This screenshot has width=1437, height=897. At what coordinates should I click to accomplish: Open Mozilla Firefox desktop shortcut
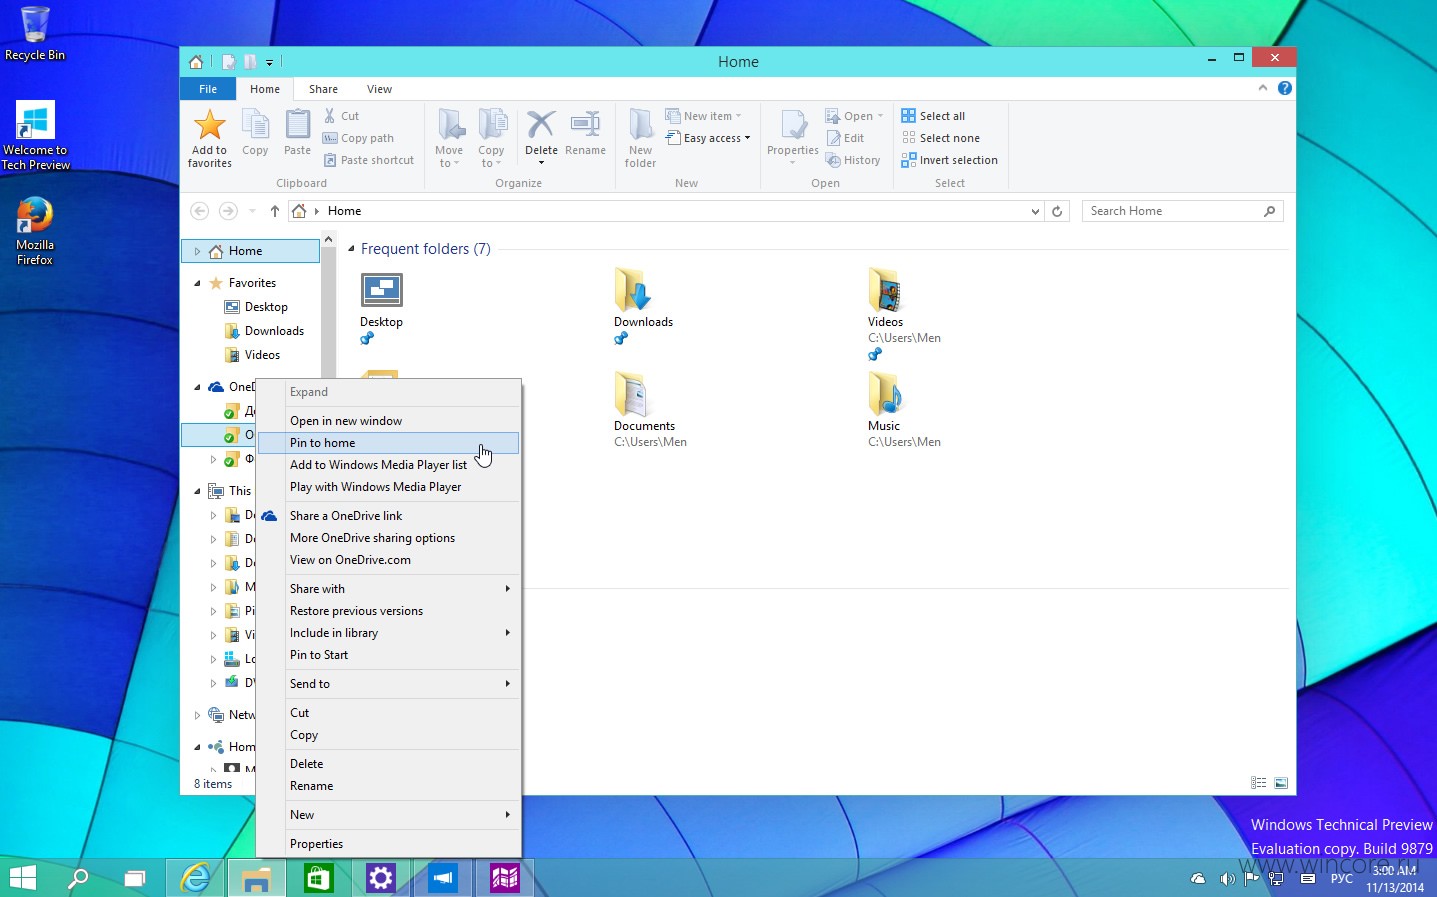[x=35, y=231]
